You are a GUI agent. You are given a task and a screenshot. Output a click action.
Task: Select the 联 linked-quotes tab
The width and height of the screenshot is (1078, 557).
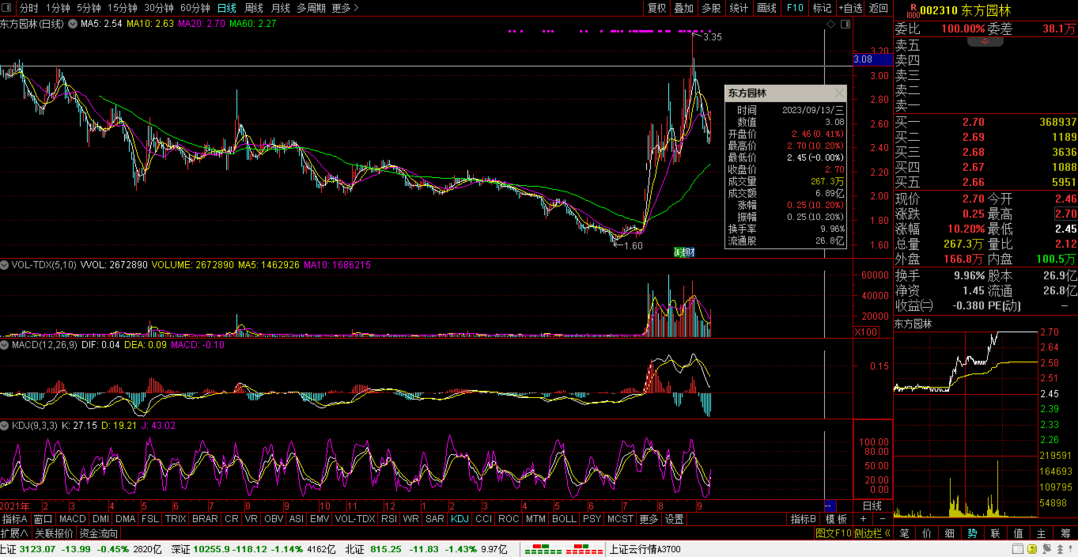click(995, 533)
